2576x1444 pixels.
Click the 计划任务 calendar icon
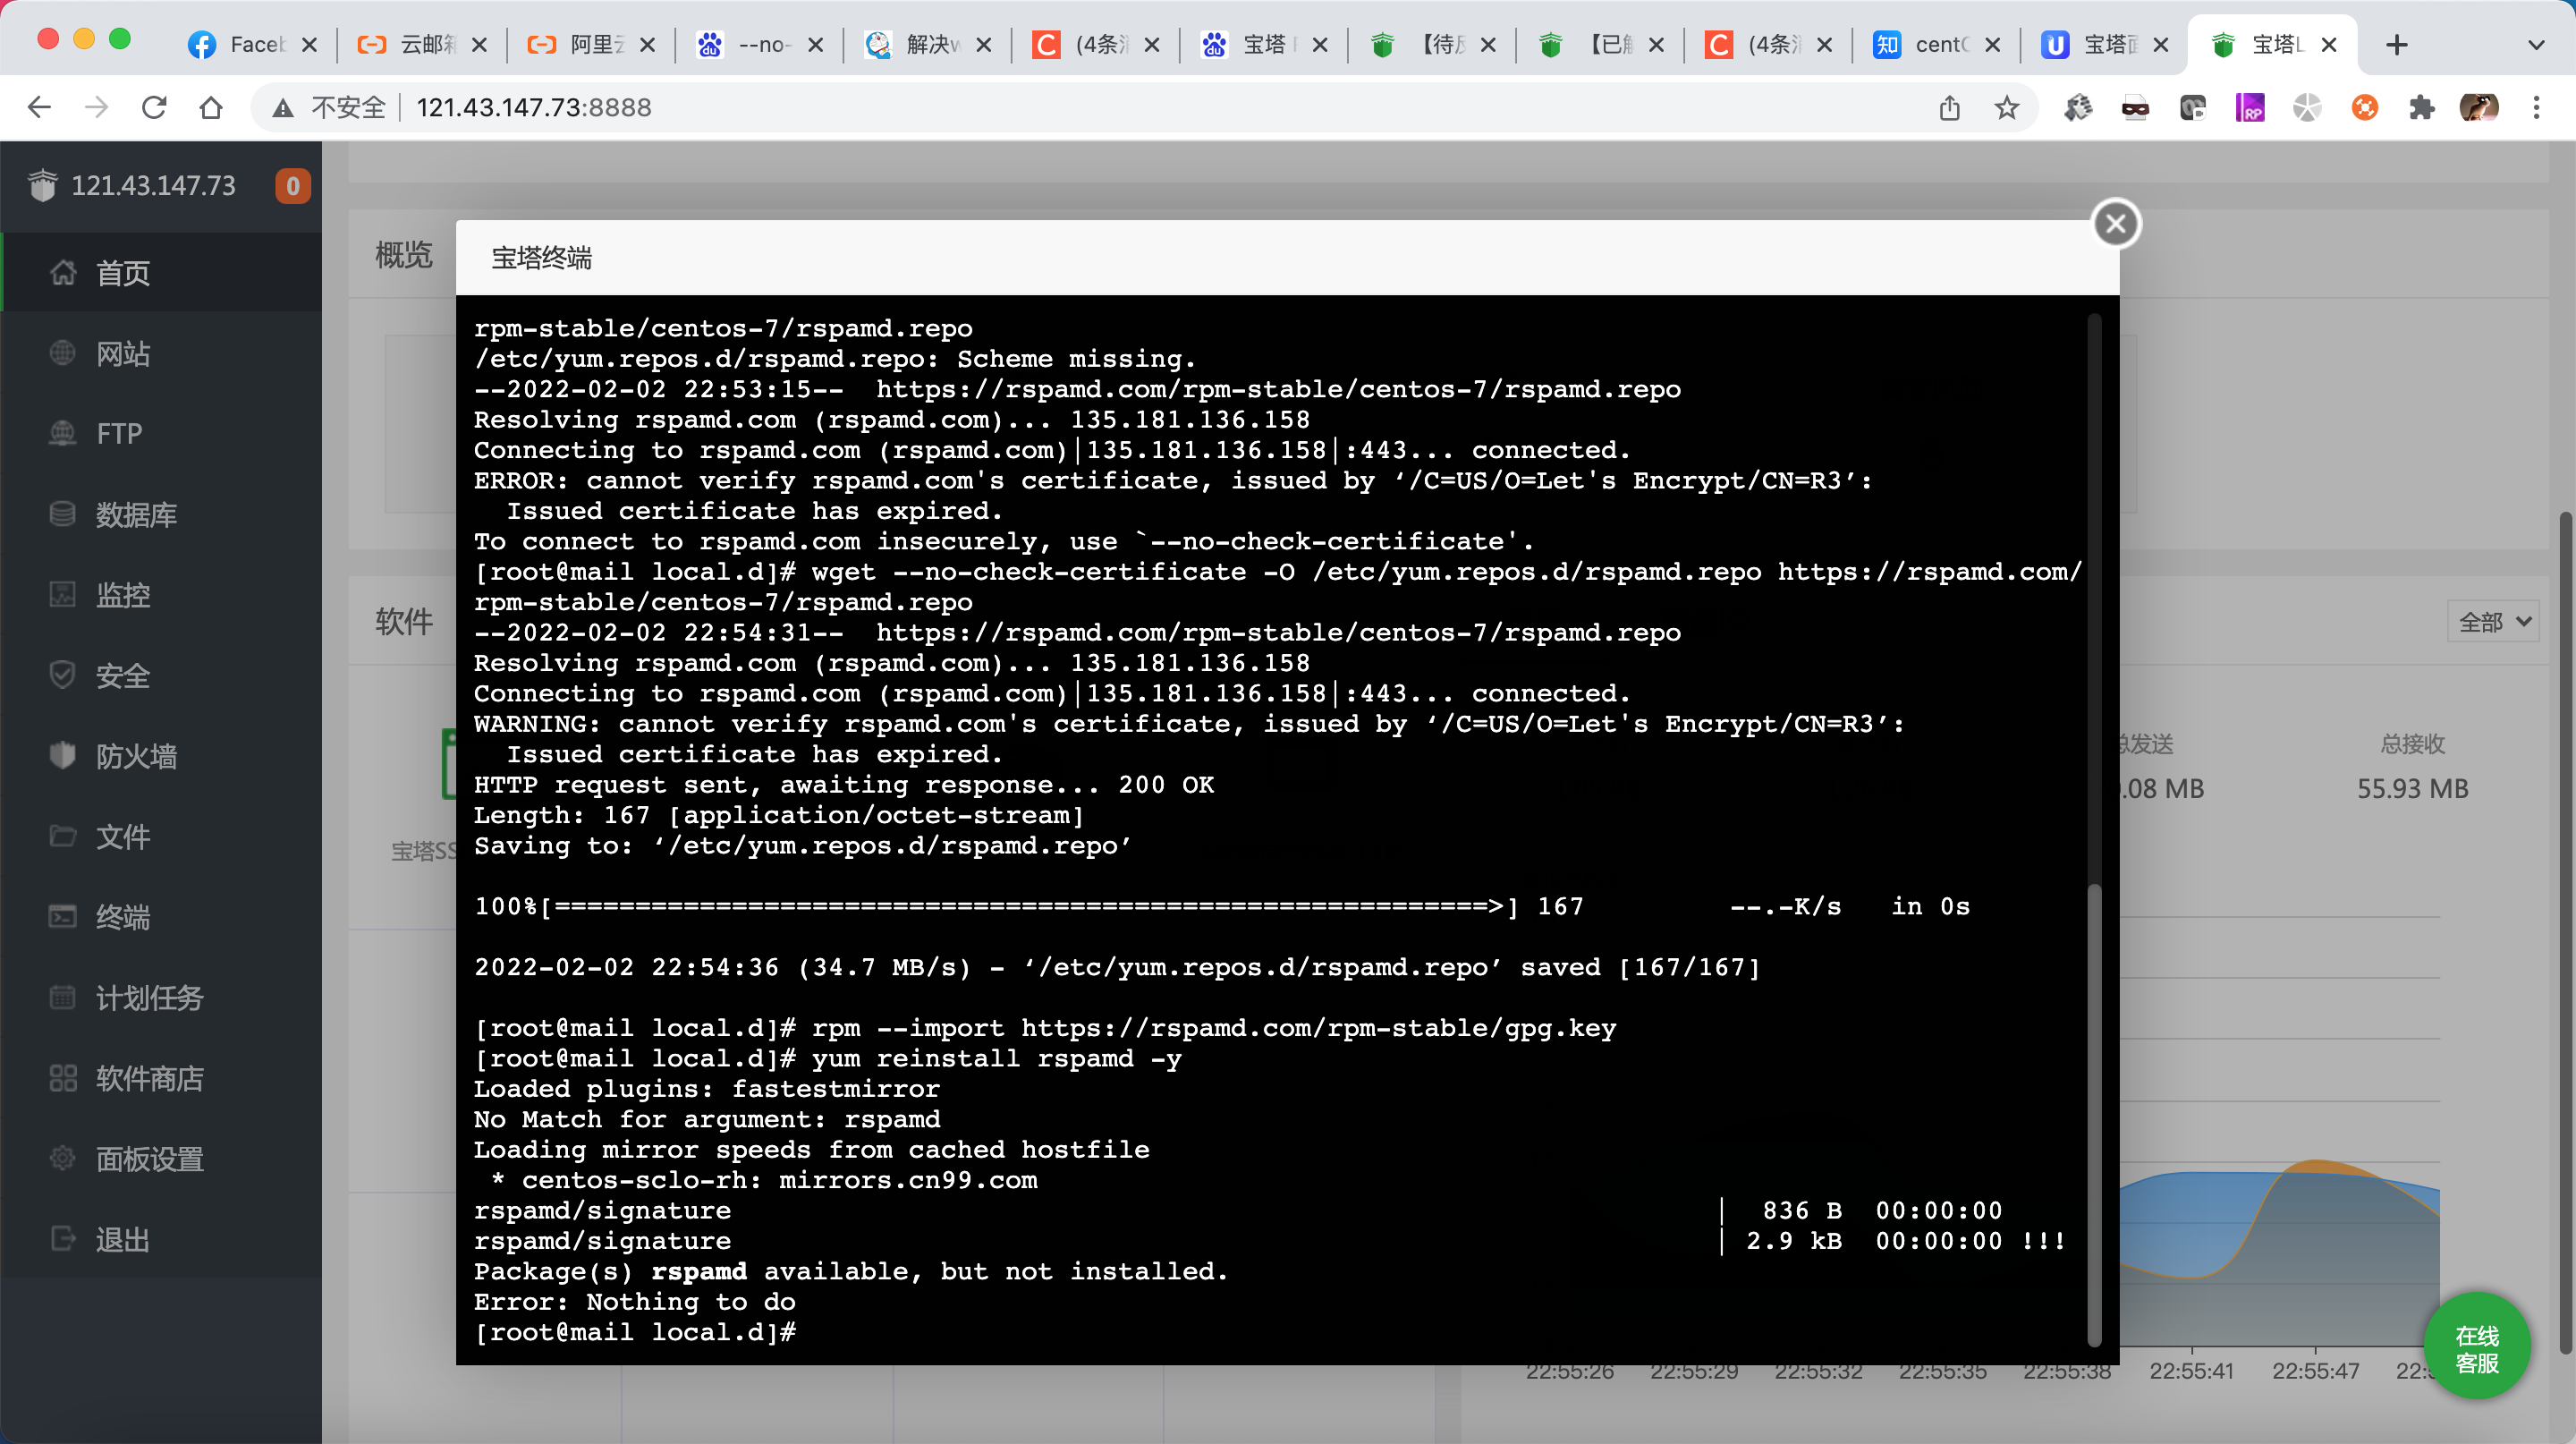(62, 997)
